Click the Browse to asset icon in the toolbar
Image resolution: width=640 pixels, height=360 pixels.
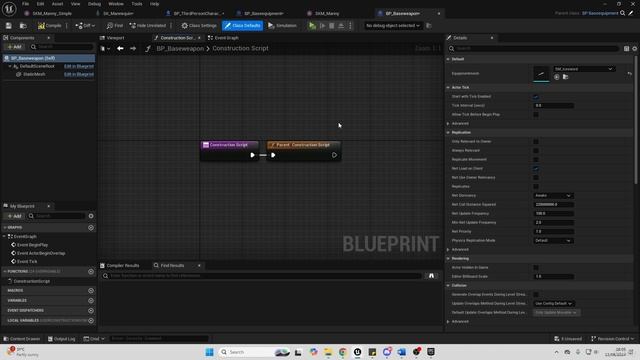pos(23,25)
